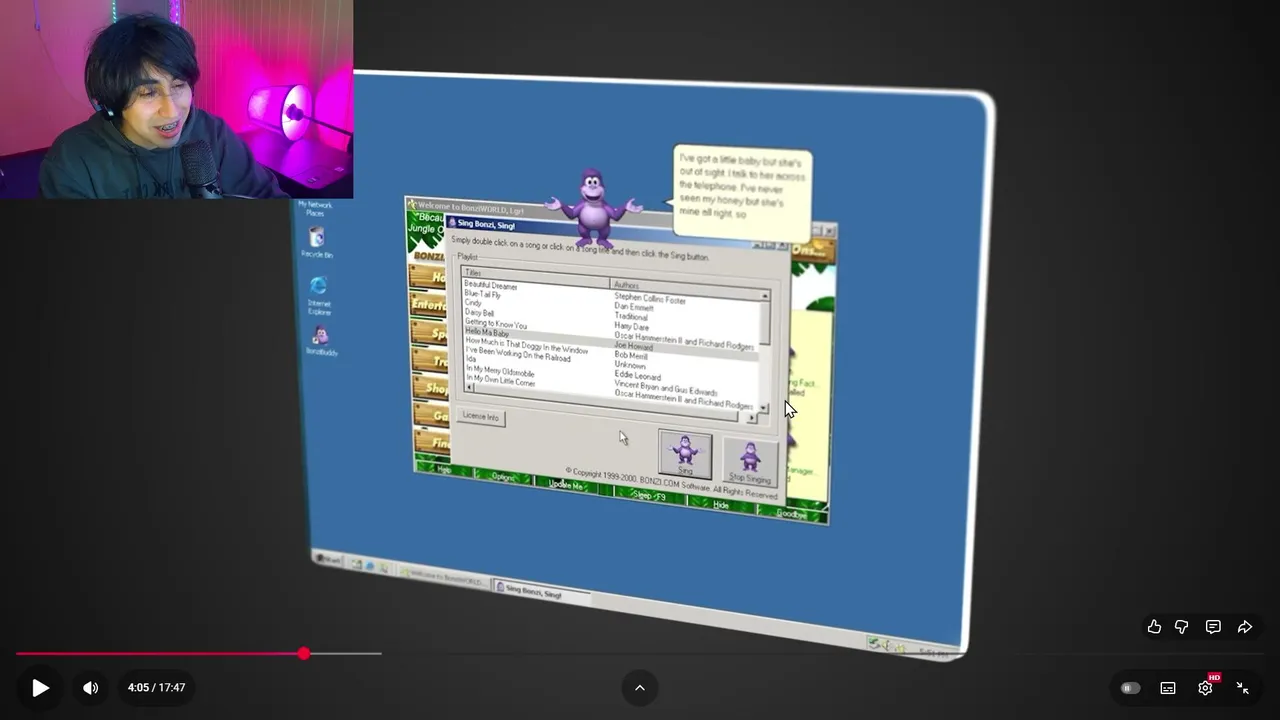Screen dimensions: 1280x720
Task: Open the HD settings gear
Action: point(1206,687)
